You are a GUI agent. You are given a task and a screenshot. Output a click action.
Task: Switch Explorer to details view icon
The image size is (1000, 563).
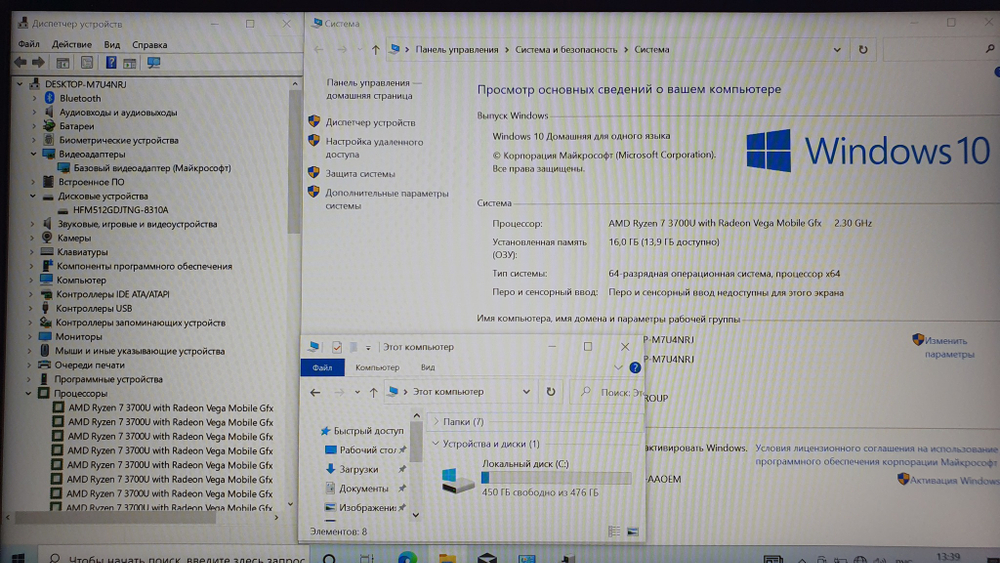pos(614,531)
